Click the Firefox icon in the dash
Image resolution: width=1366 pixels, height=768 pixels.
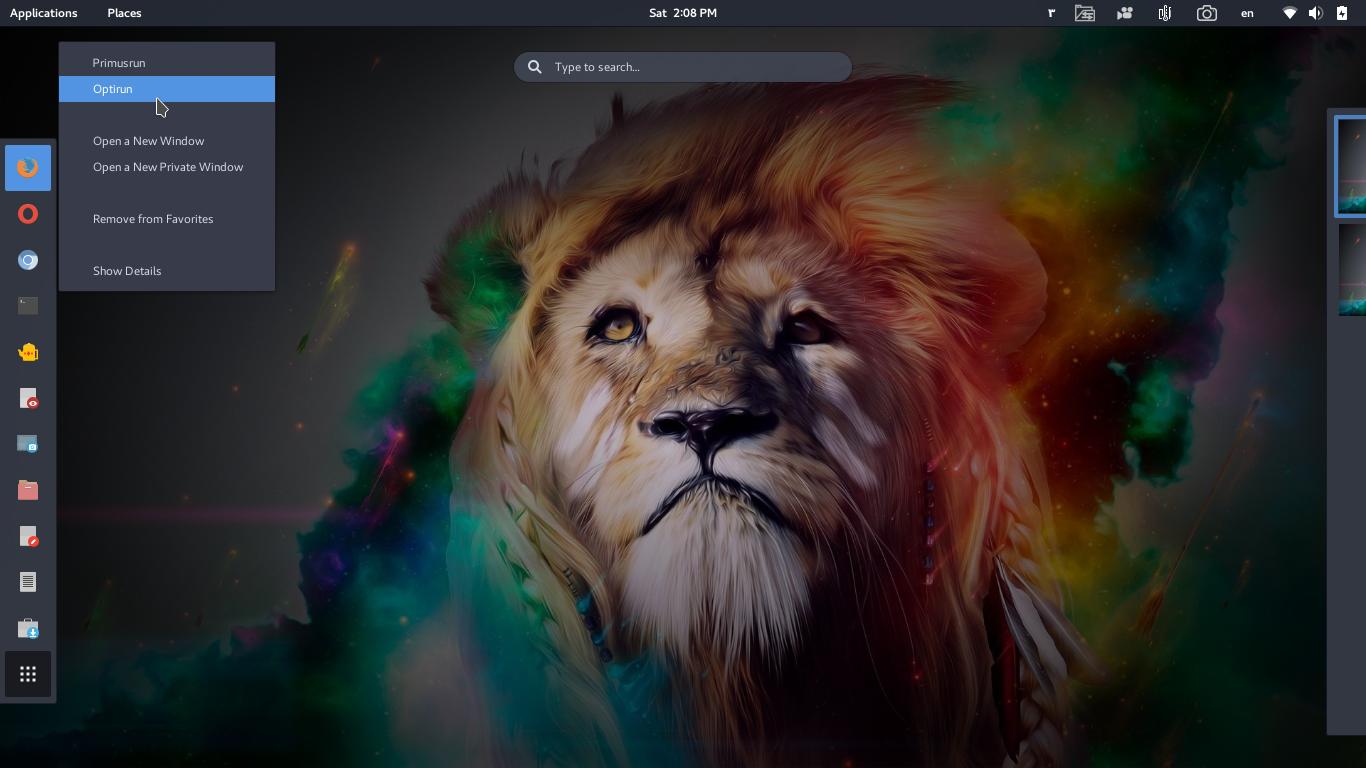tap(28, 167)
